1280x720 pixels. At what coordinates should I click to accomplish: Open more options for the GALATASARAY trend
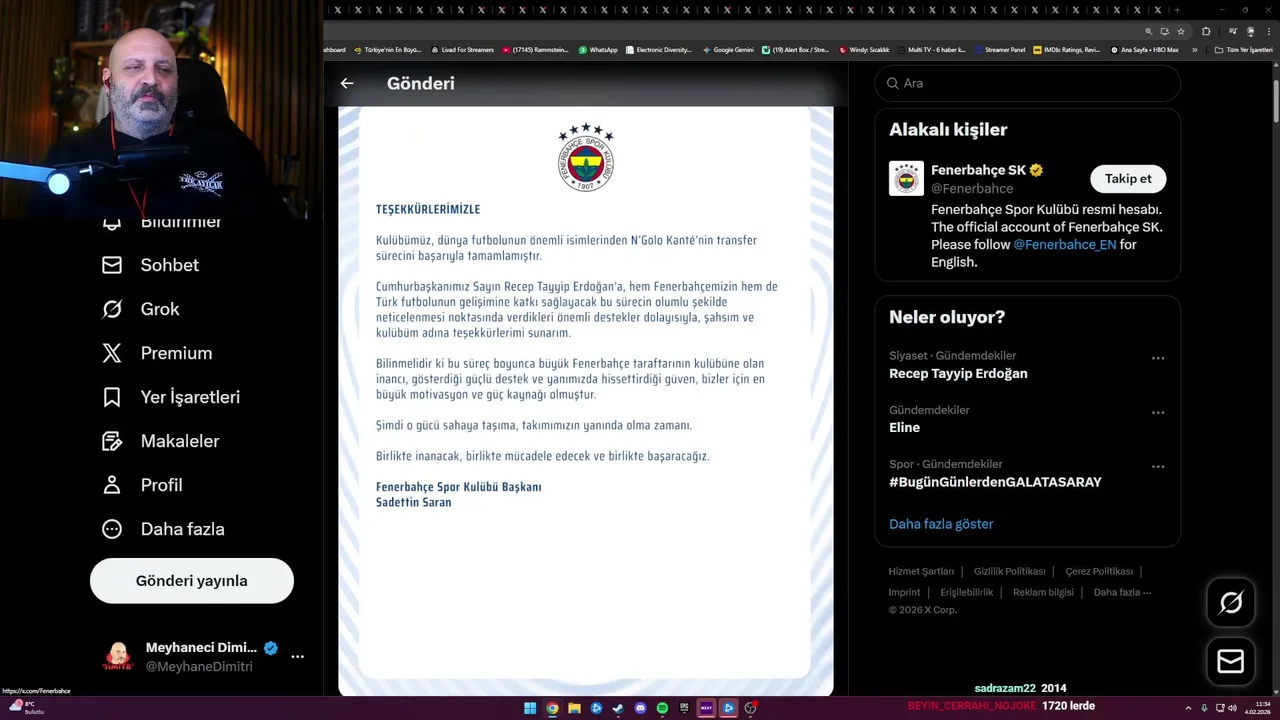pos(1158,466)
